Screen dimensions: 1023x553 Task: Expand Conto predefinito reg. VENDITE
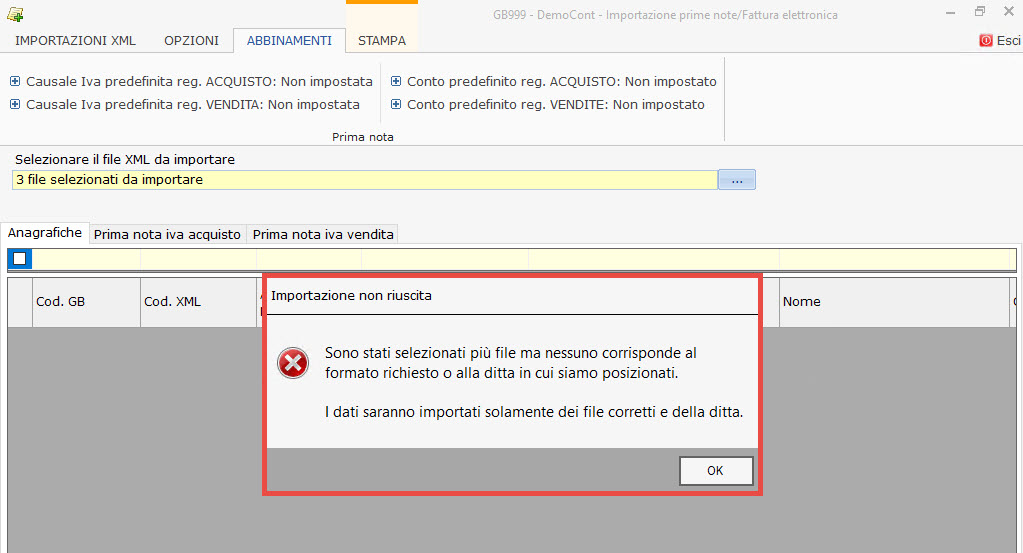(396, 105)
